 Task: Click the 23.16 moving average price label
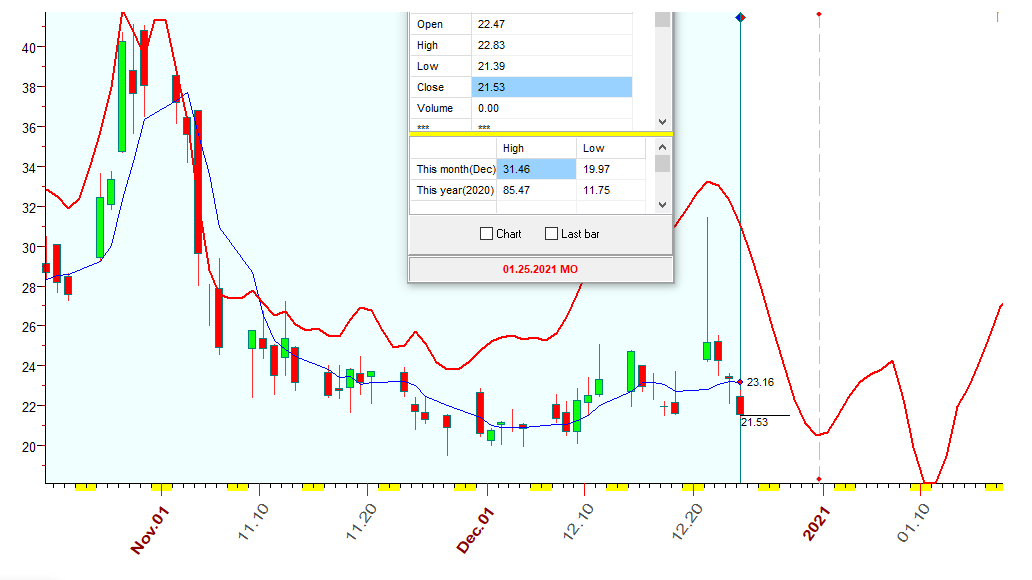click(760, 382)
